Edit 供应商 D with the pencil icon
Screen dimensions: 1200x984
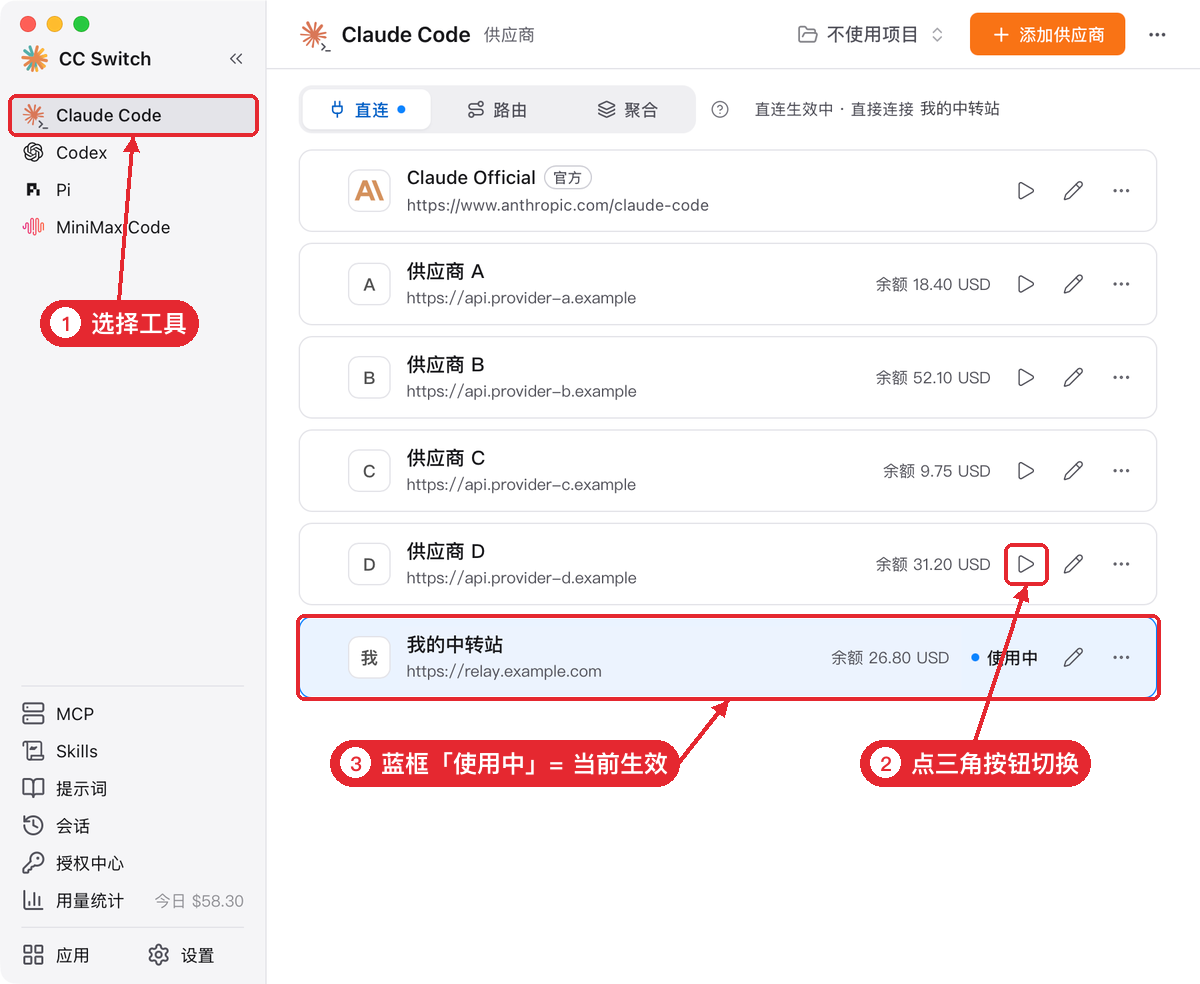[1073, 564]
